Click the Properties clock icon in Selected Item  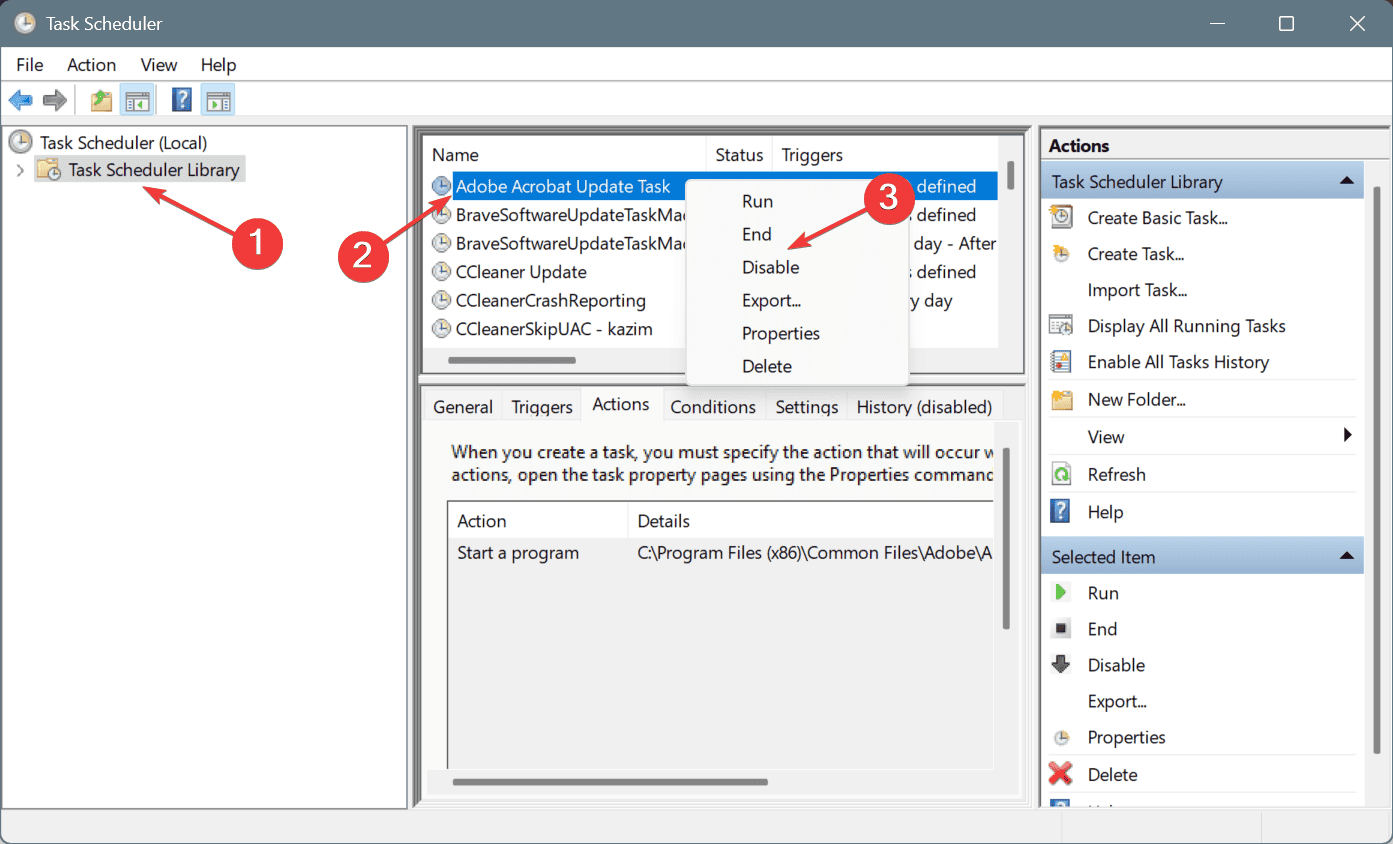click(1061, 738)
